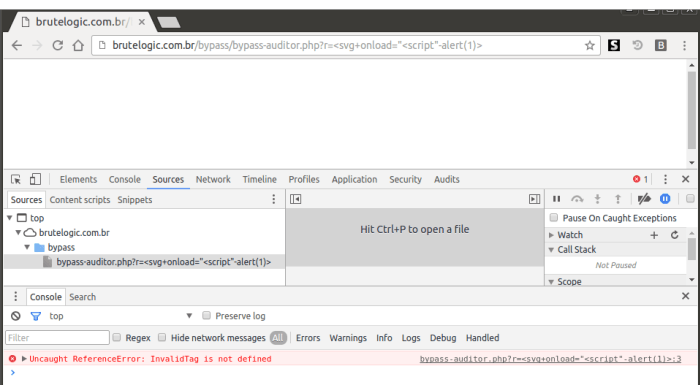Click the console Filter text field
The image size is (700, 385).
click(57, 338)
